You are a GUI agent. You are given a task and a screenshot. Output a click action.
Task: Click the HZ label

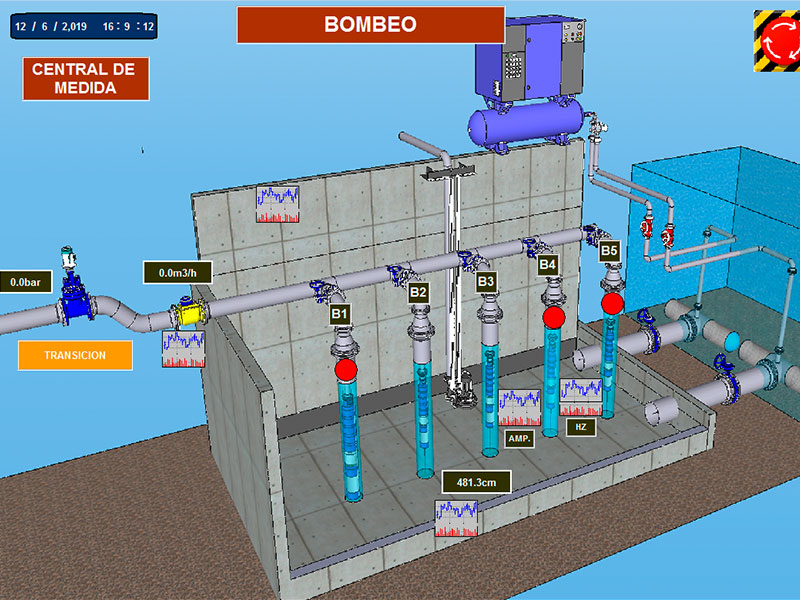(x=581, y=427)
